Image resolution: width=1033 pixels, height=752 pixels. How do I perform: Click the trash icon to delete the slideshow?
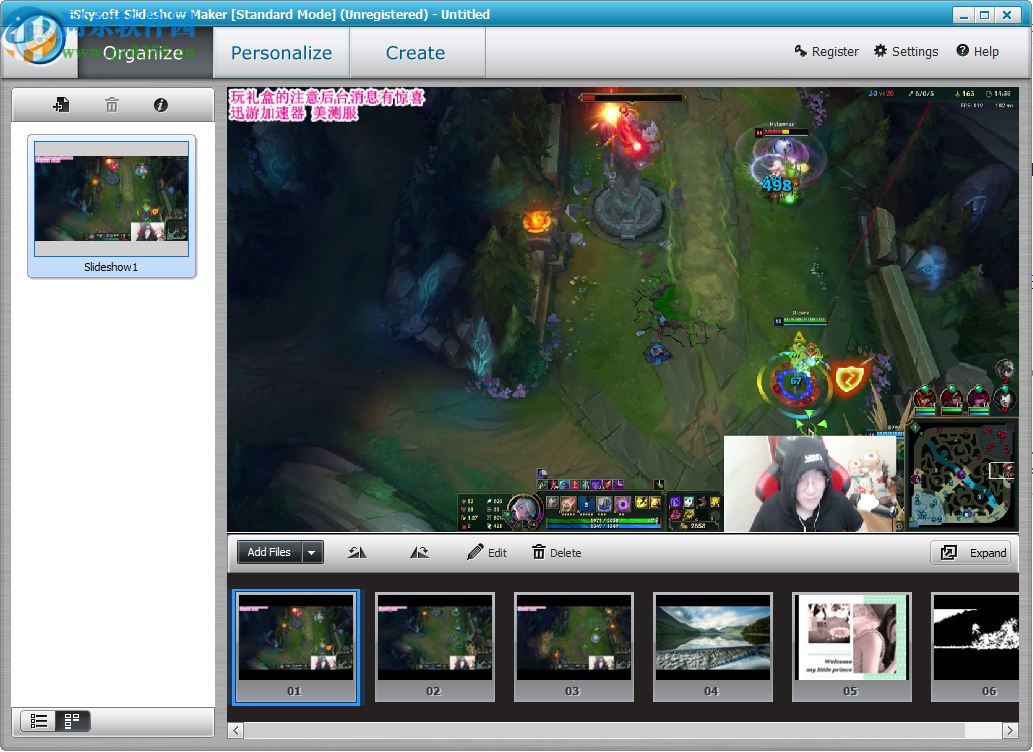coord(111,104)
